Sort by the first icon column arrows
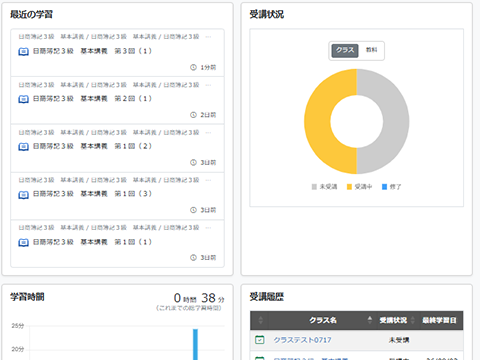The height and width of the screenshot is (360, 480). [x=261, y=320]
